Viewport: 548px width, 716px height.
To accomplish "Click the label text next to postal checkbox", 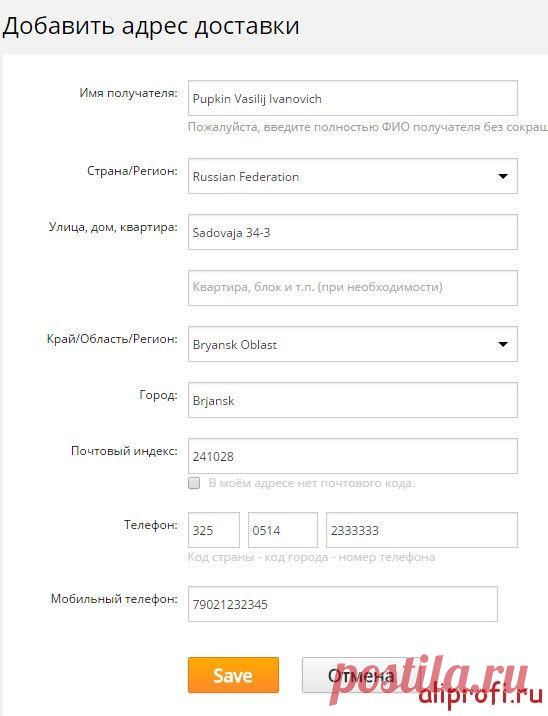I will pos(312,483).
